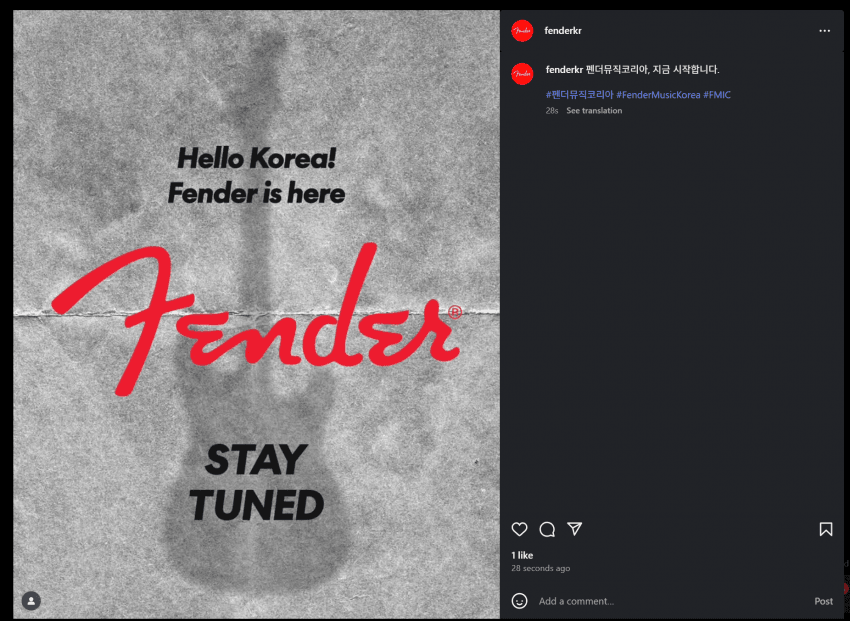The image size is (850, 621).
Task: Open the three-dot more options menu
Action: coord(825,31)
